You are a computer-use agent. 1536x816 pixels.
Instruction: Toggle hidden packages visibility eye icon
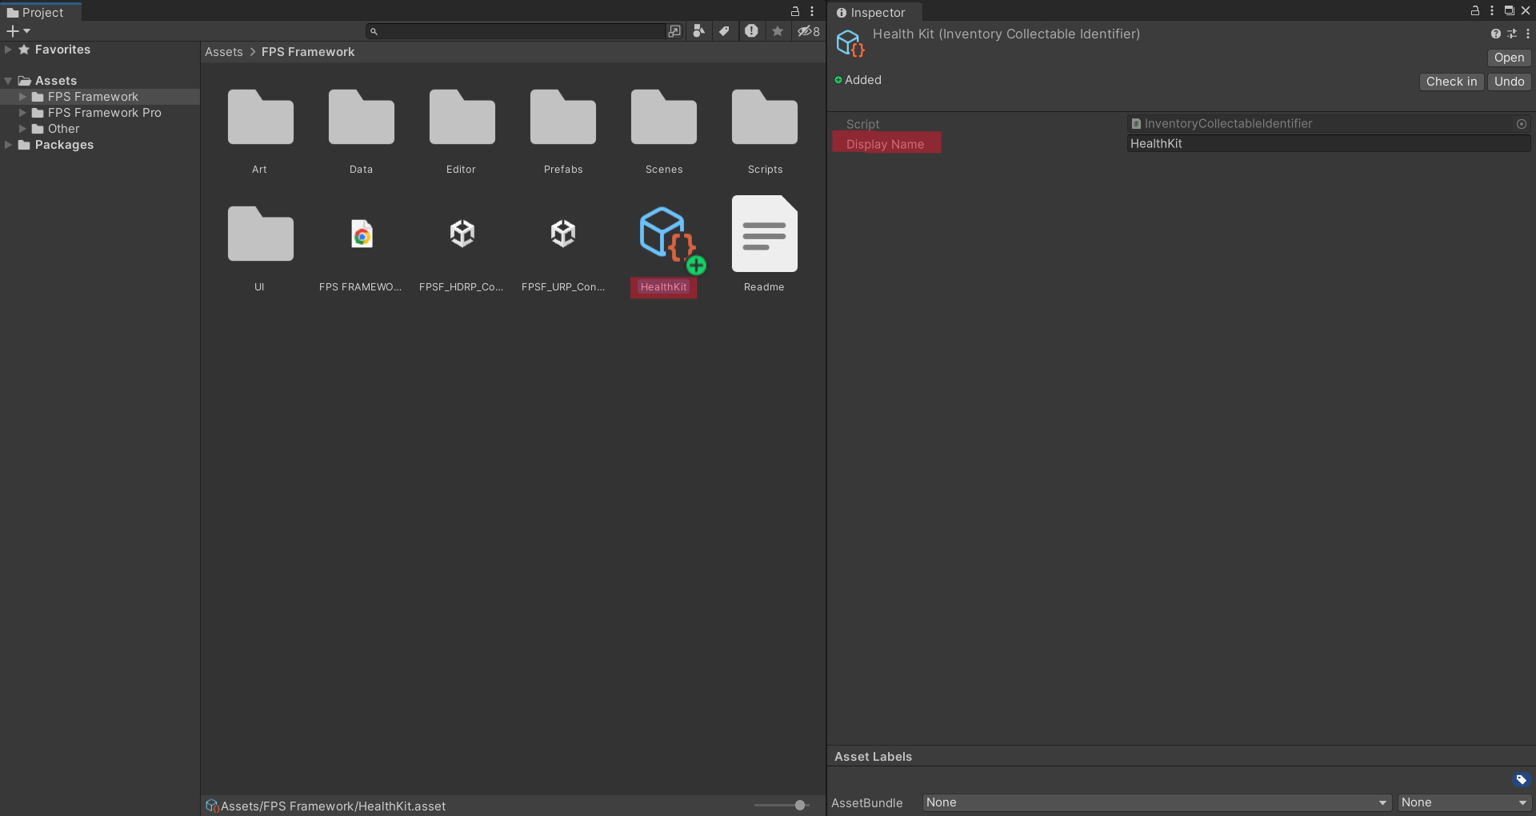(808, 31)
